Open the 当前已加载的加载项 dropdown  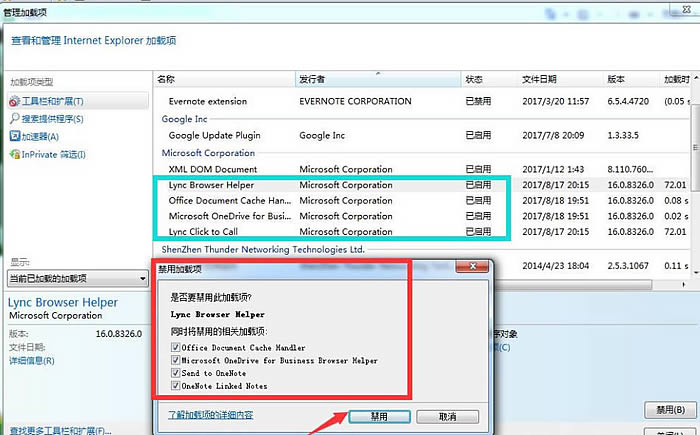click(78, 279)
